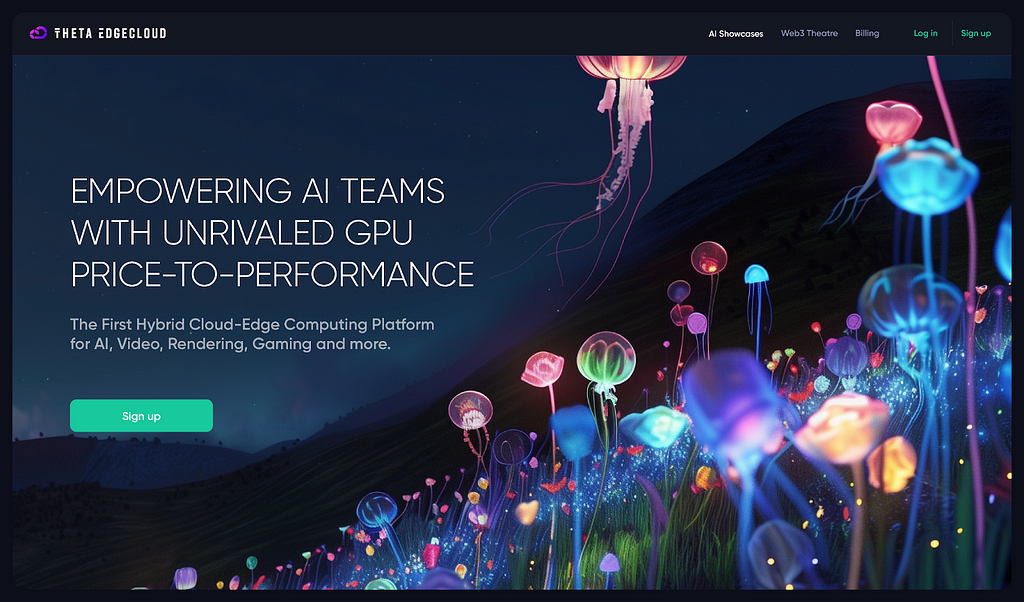Select Sign up in the top navigation
Image resolution: width=1024 pixels, height=602 pixels.
[x=975, y=34]
